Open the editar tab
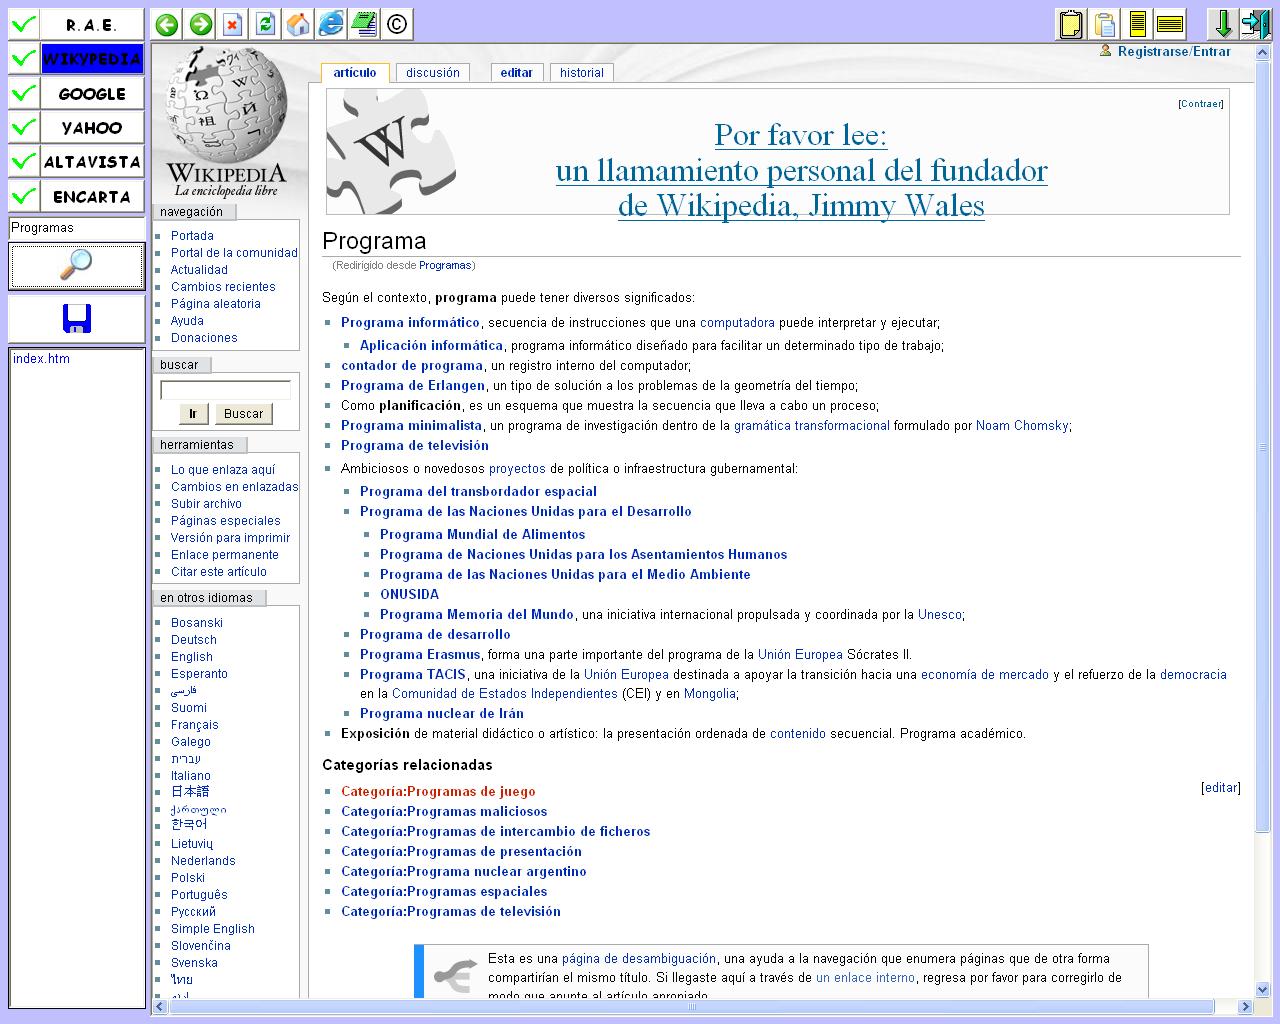Screen dimensions: 1280x1024 (517, 73)
